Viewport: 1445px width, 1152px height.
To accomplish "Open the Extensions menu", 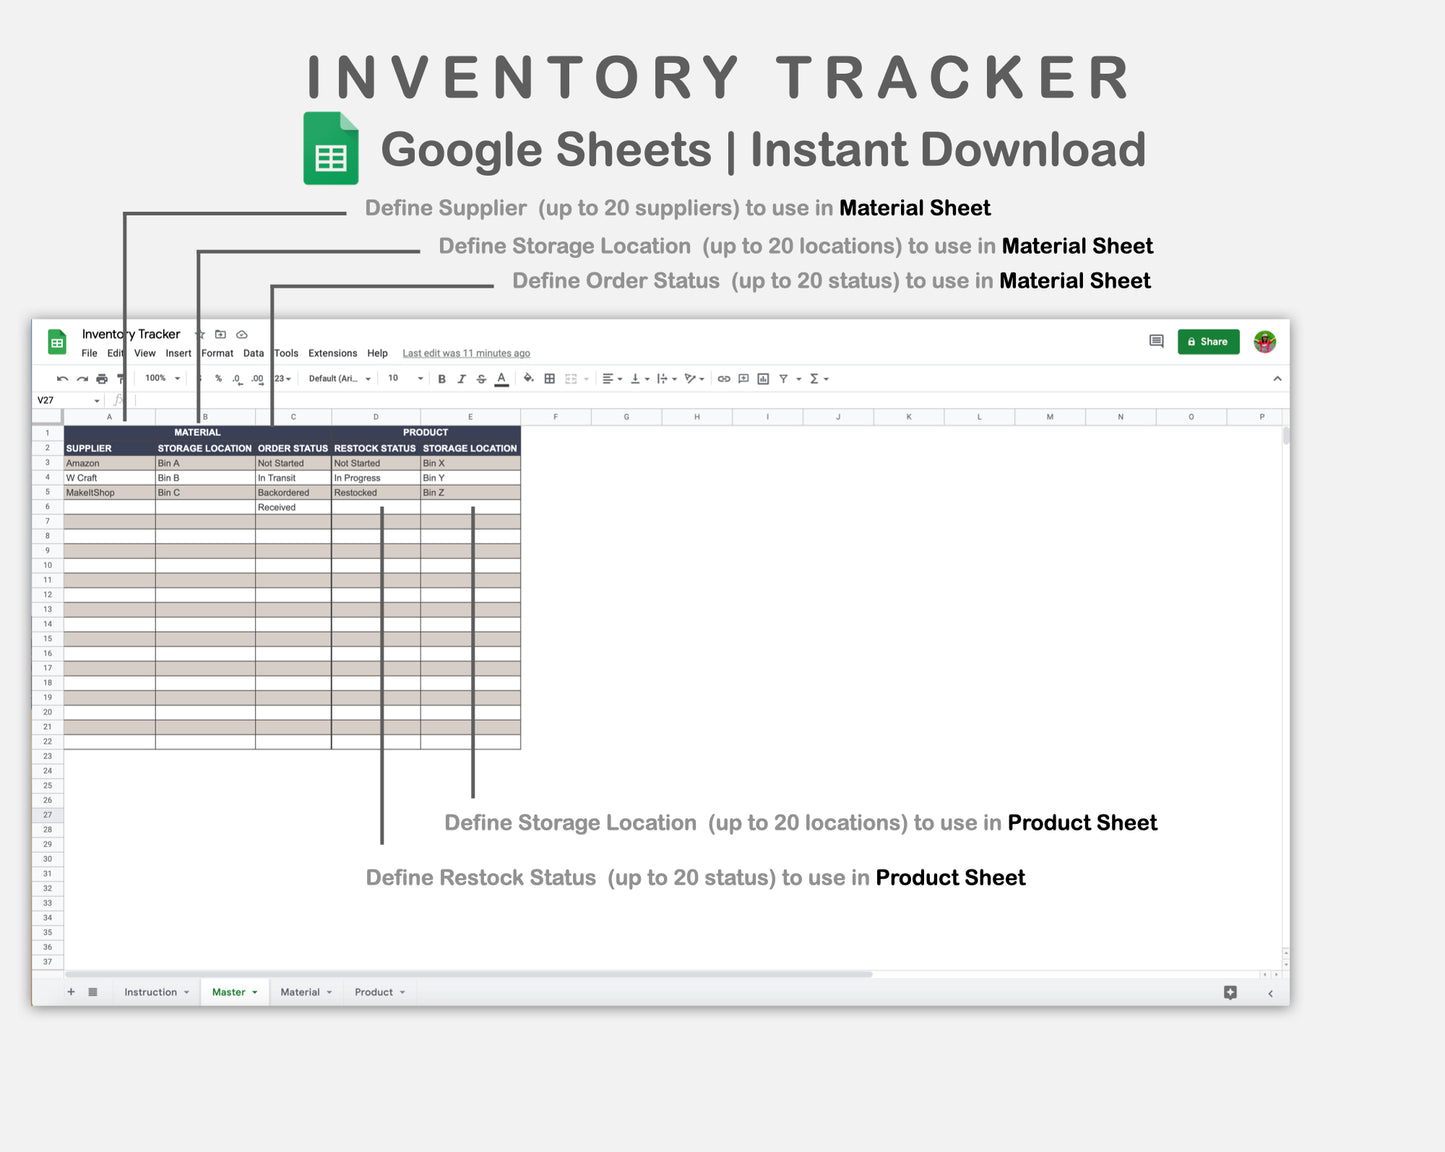I will tap(332, 353).
